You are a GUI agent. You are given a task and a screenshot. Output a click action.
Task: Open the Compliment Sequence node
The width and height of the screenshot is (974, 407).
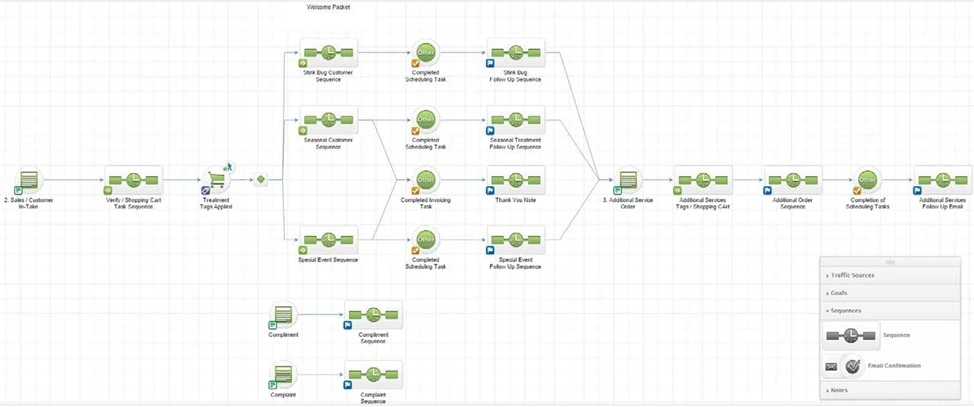[x=373, y=314]
